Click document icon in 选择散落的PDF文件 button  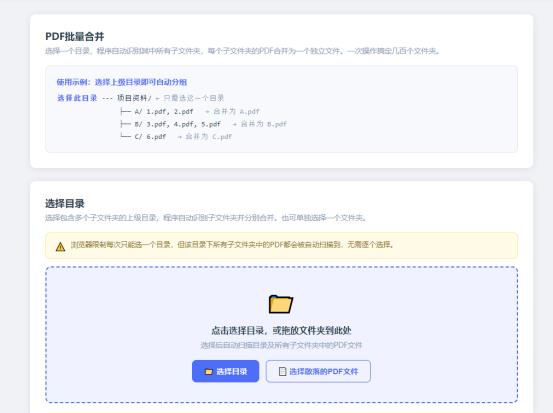click(x=282, y=371)
